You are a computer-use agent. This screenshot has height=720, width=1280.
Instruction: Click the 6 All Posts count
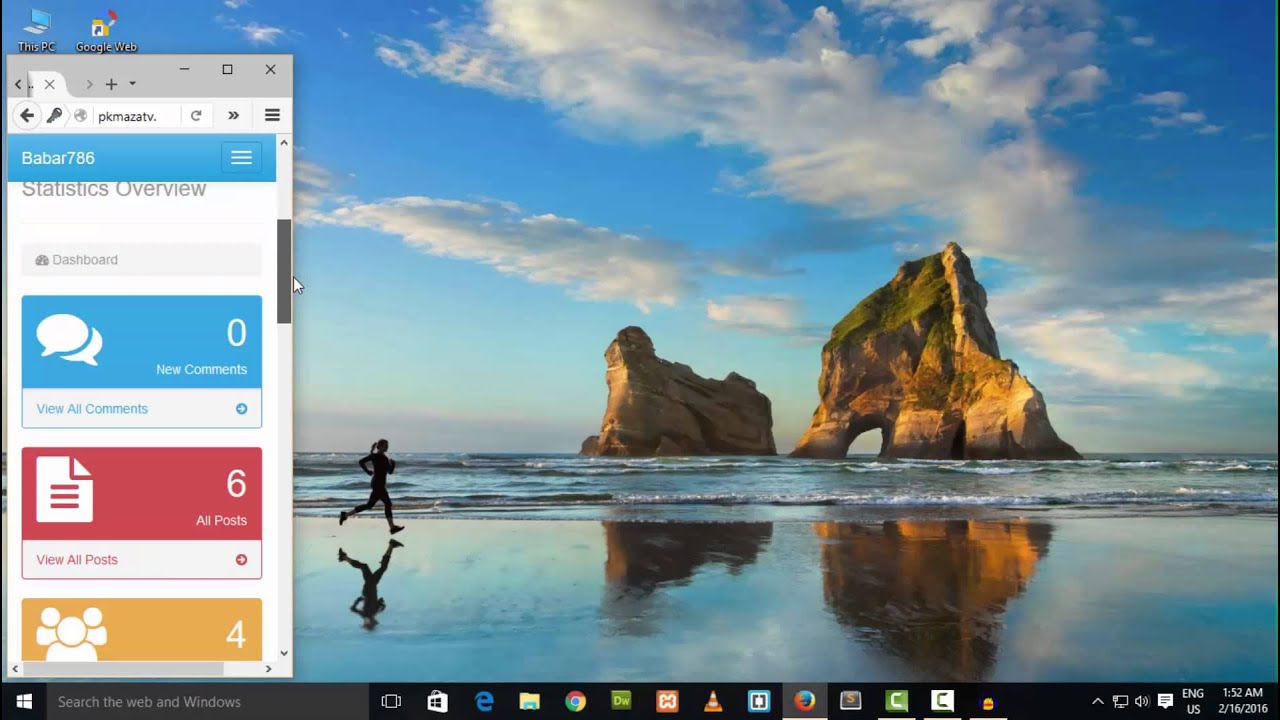point(236,484)
